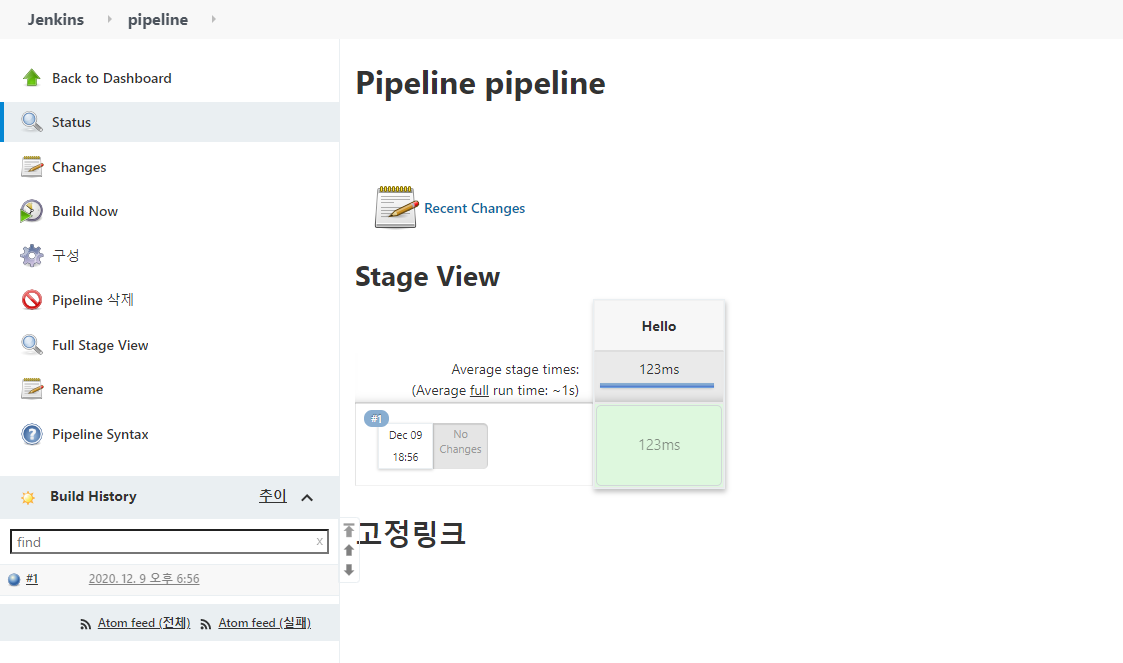Click the Status magnifier icon
This screenshot has height=663, width=1123.
[32, 122]
